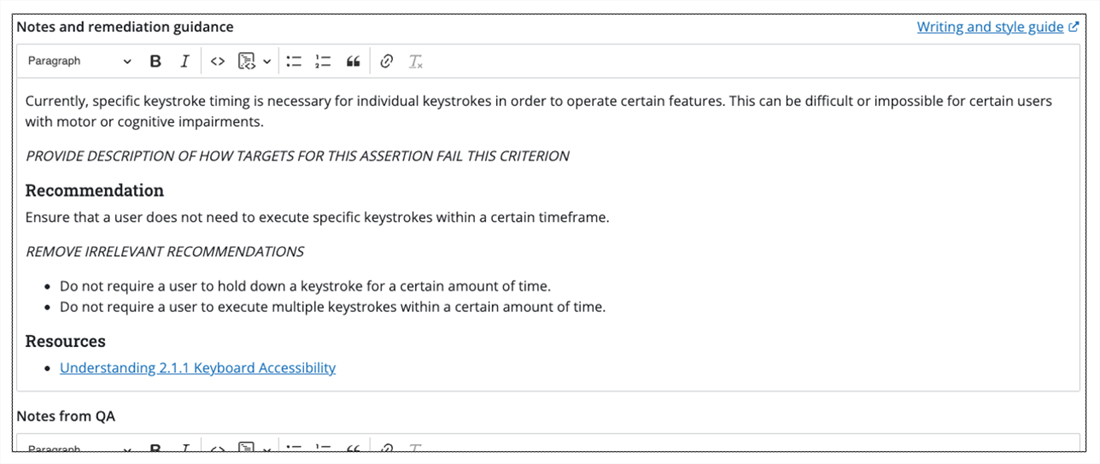The height and width of the screenshot is (464, 1100).
Task: Click the Recommendation heading in the editor
Action: (94, 191)
